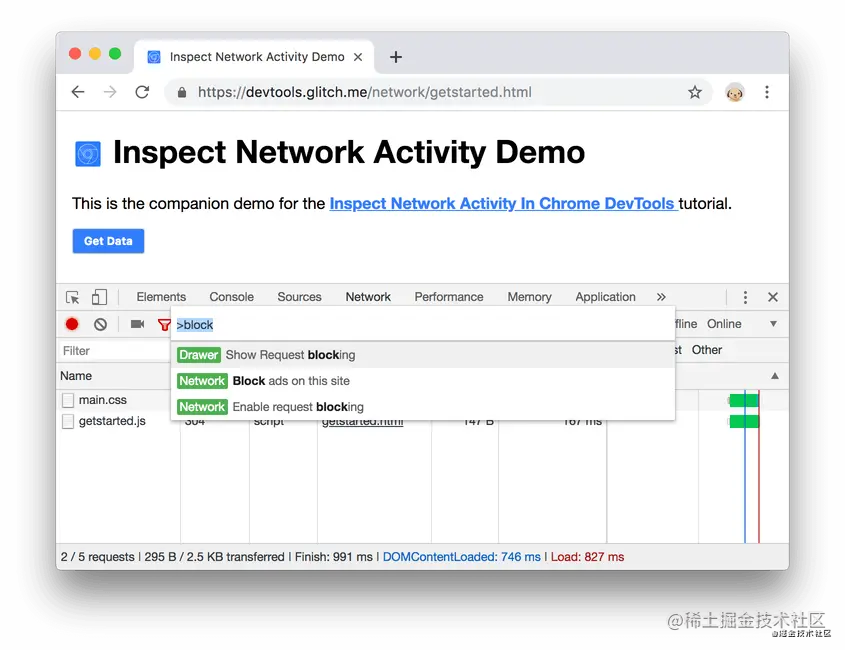This screenshot has width=845, height=650.
Task: Click the Load: 827 ms status text
Action: (x=587, y=557)
